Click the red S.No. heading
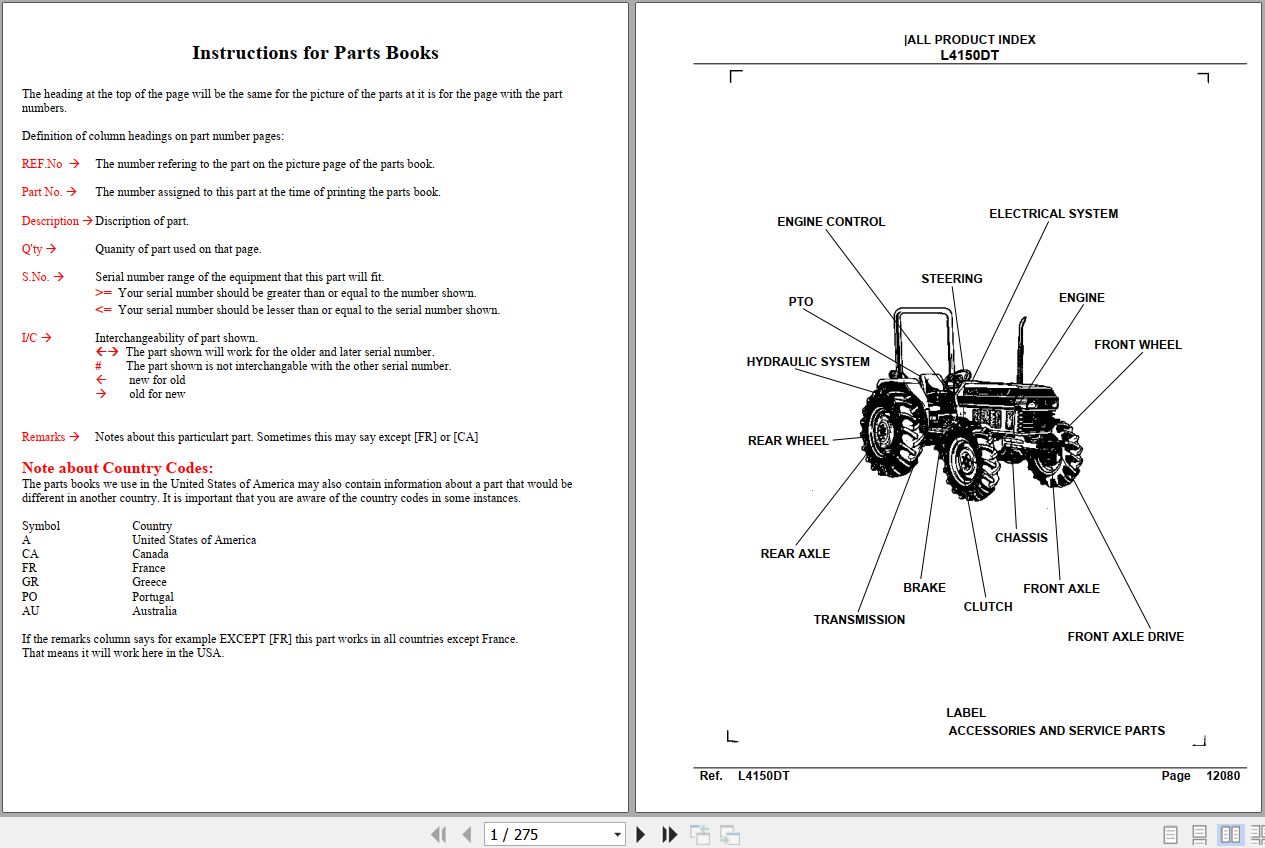Screen dimensions: 1265x848 click(x=35, y=277)
